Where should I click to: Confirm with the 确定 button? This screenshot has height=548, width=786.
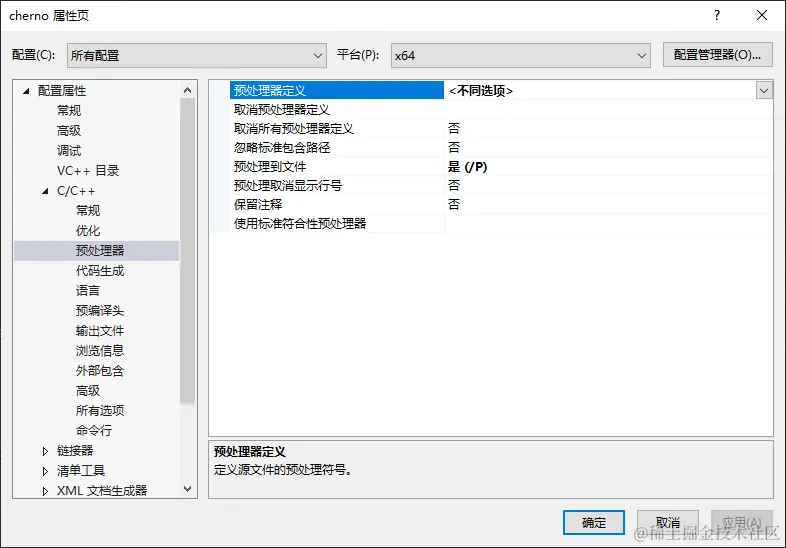[x=594, y=523]
